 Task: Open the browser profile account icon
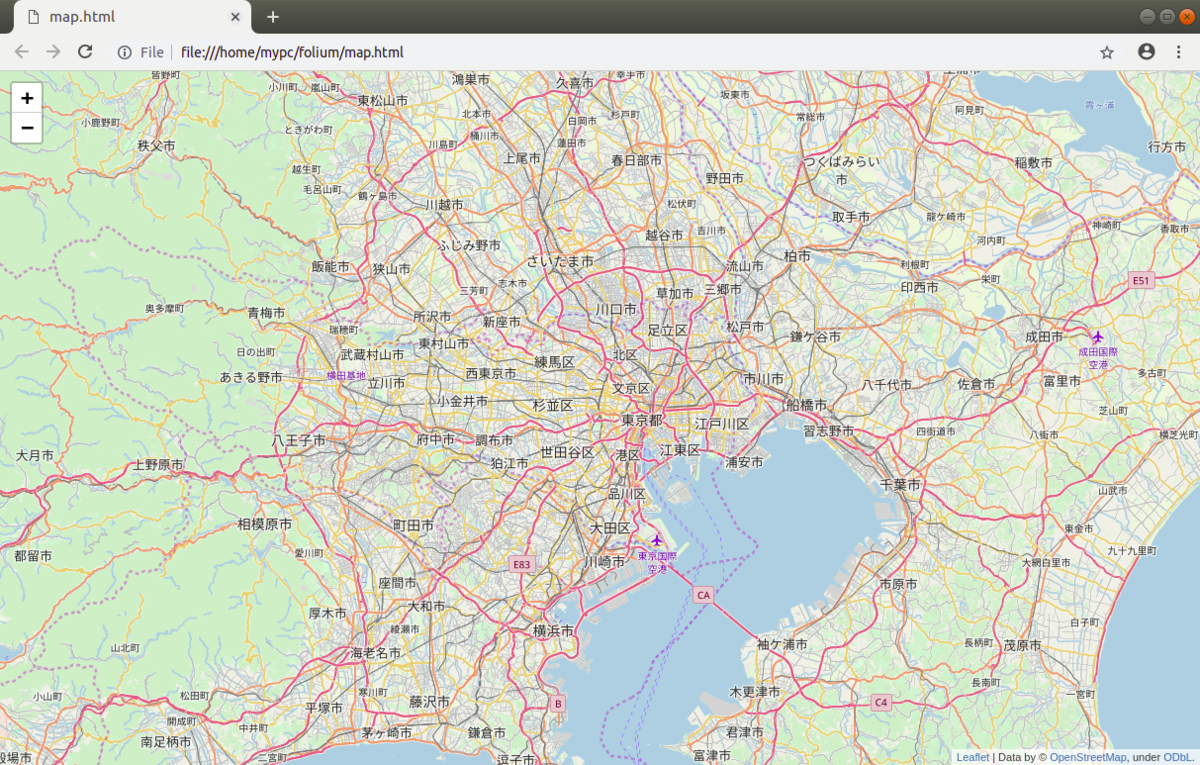coord(1146,52)
